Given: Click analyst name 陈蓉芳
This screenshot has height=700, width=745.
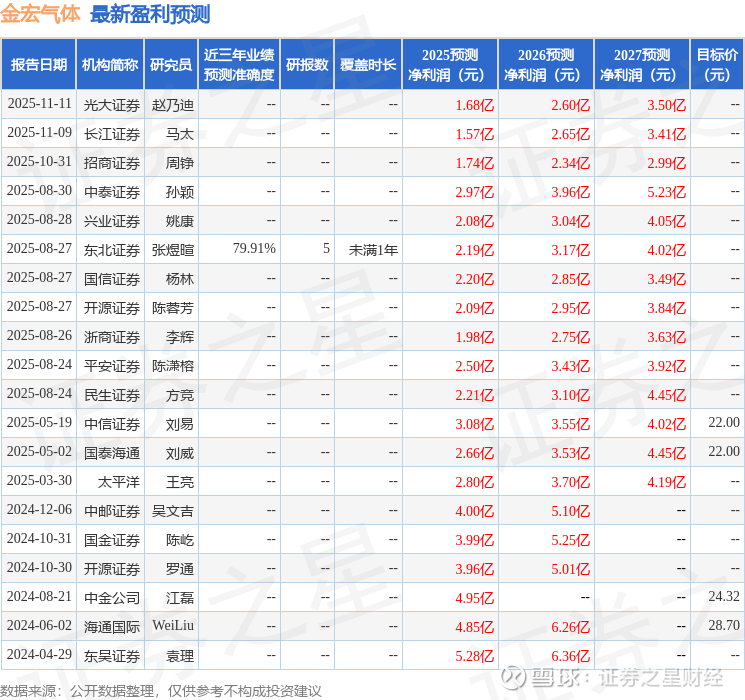Looking at the screenshot, I should (173, 308).
